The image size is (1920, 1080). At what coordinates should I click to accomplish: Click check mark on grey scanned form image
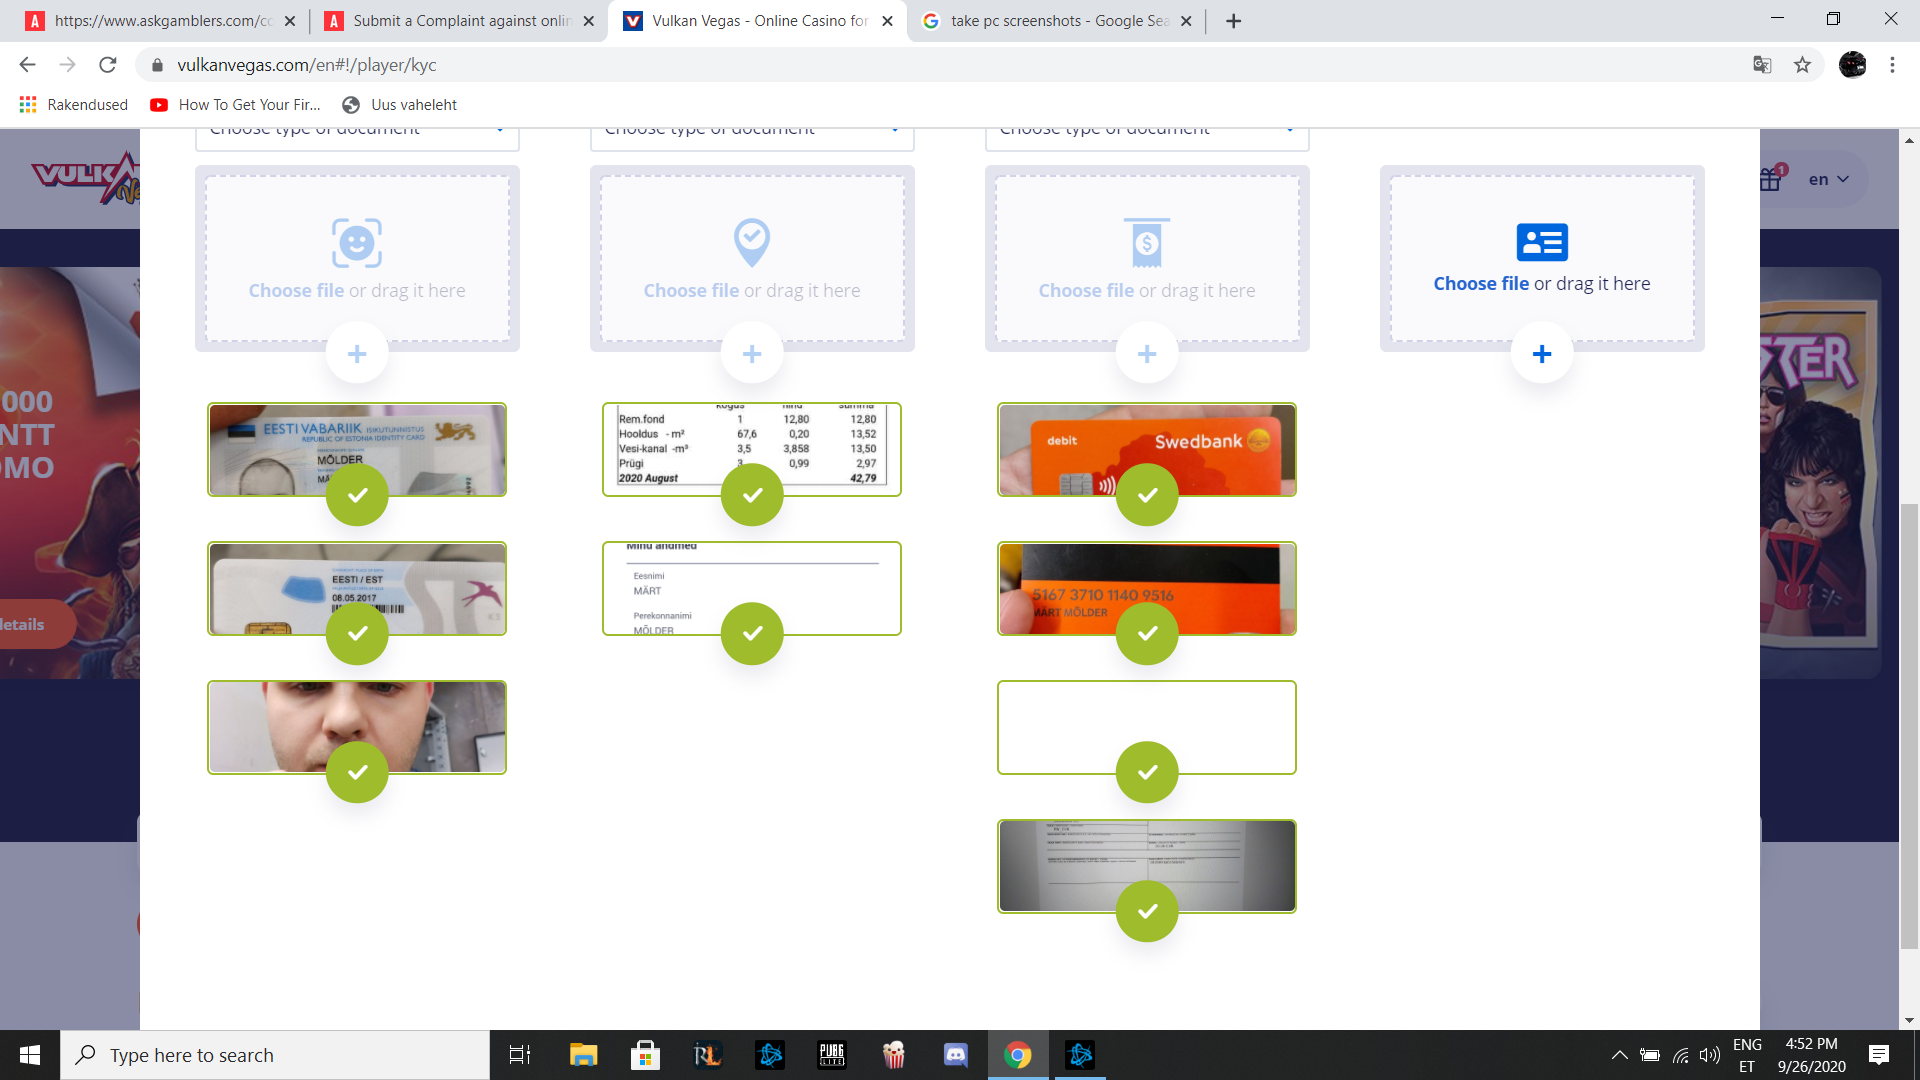(1147, 911)
